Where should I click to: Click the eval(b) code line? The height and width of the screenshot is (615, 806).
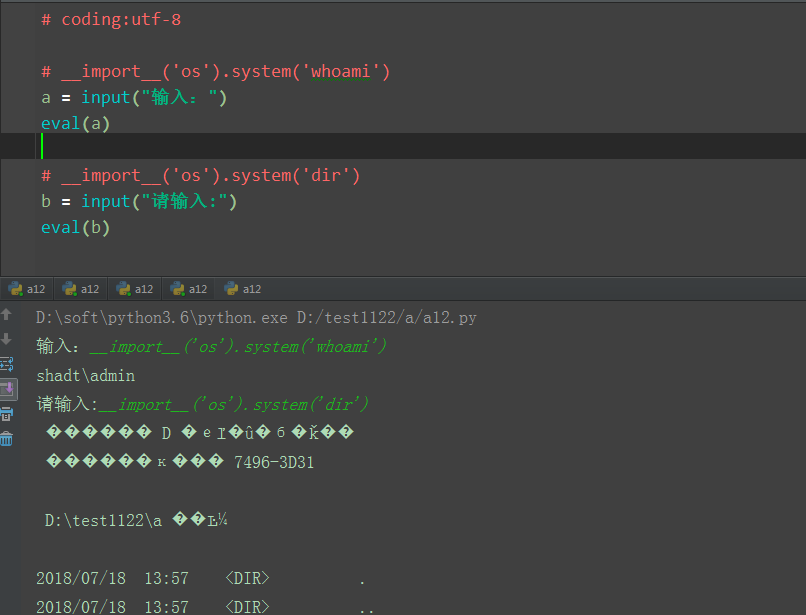(76, 227)
